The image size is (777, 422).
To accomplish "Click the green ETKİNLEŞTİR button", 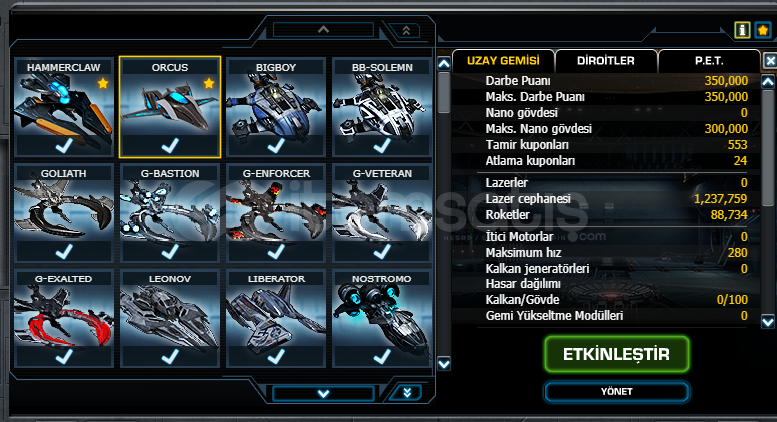I will point(616,354).
